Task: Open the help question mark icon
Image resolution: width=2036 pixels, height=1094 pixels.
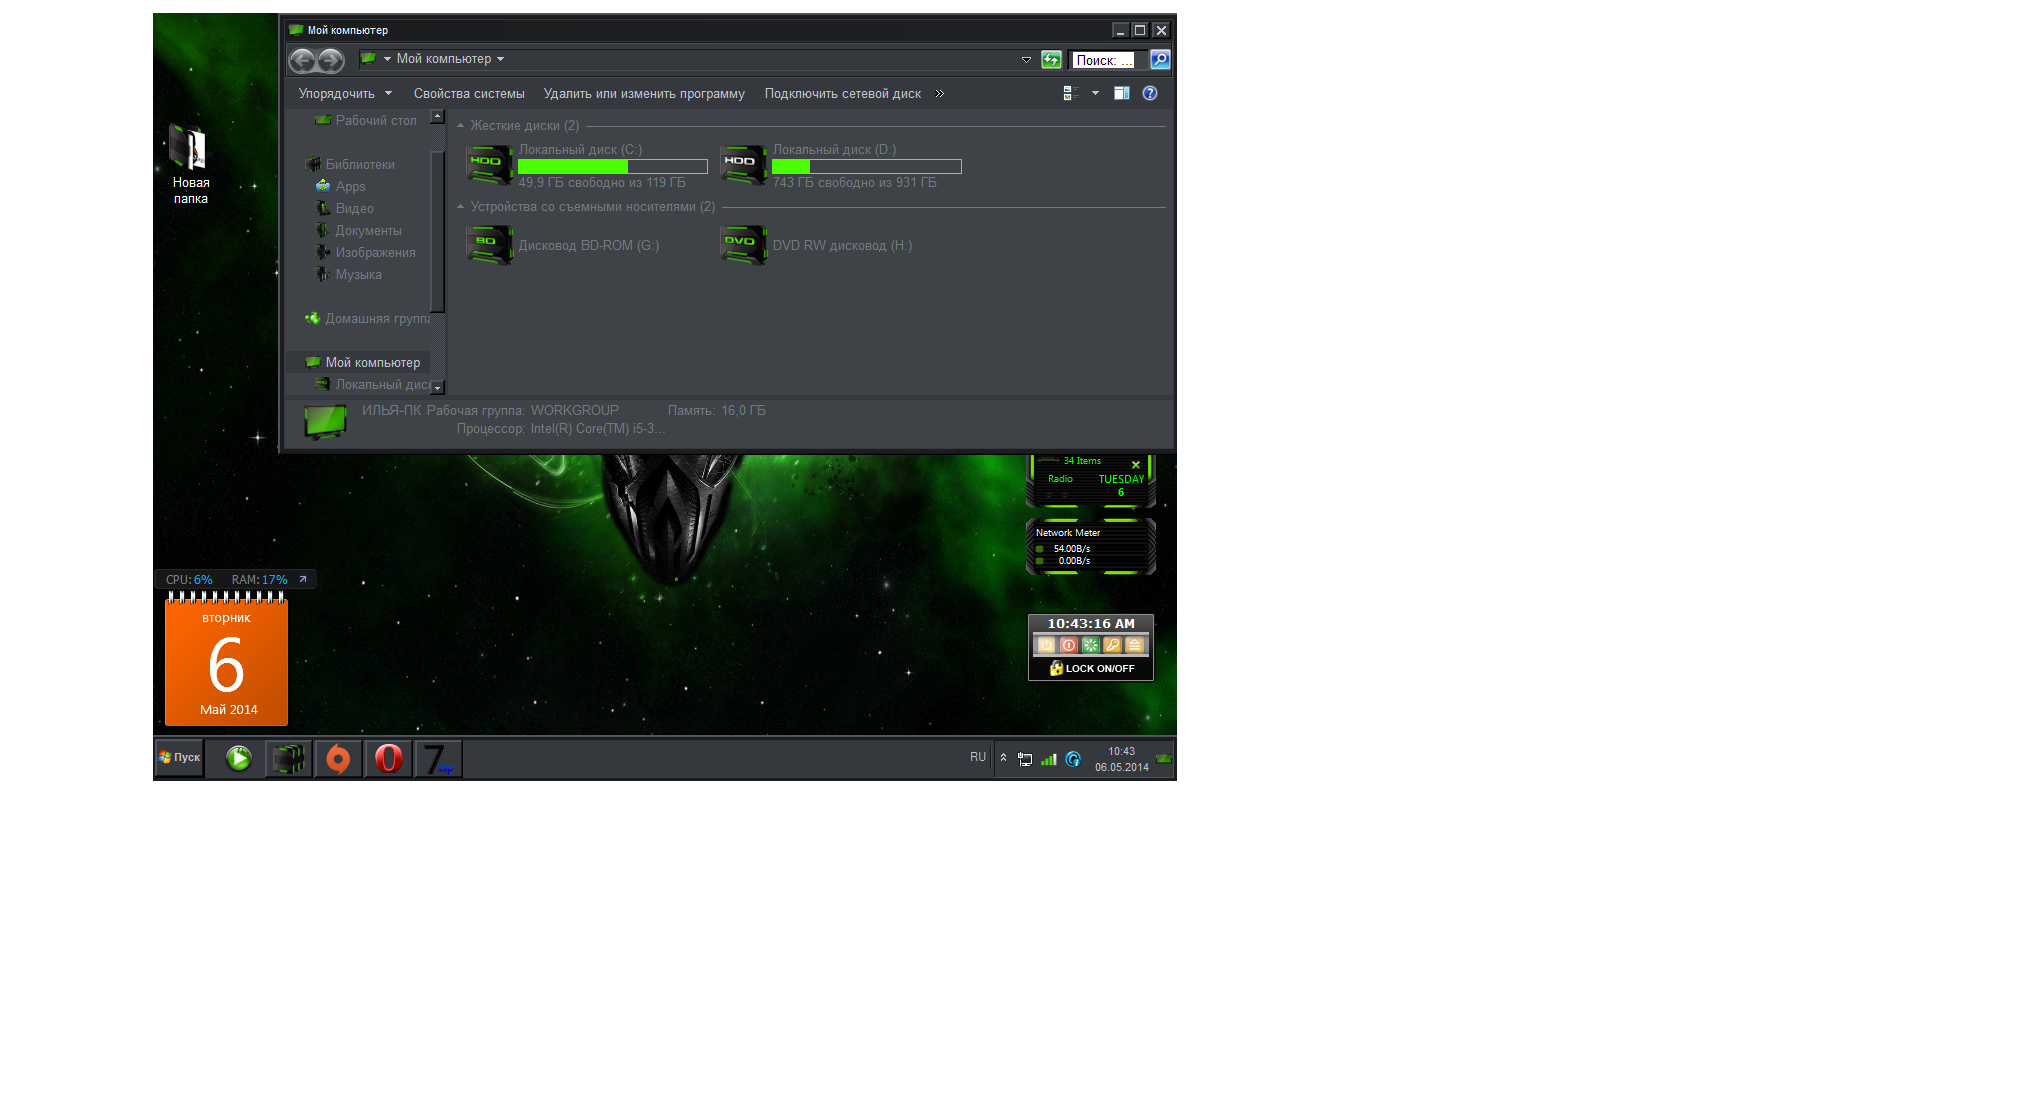Action: click(x=1150, y=93)
